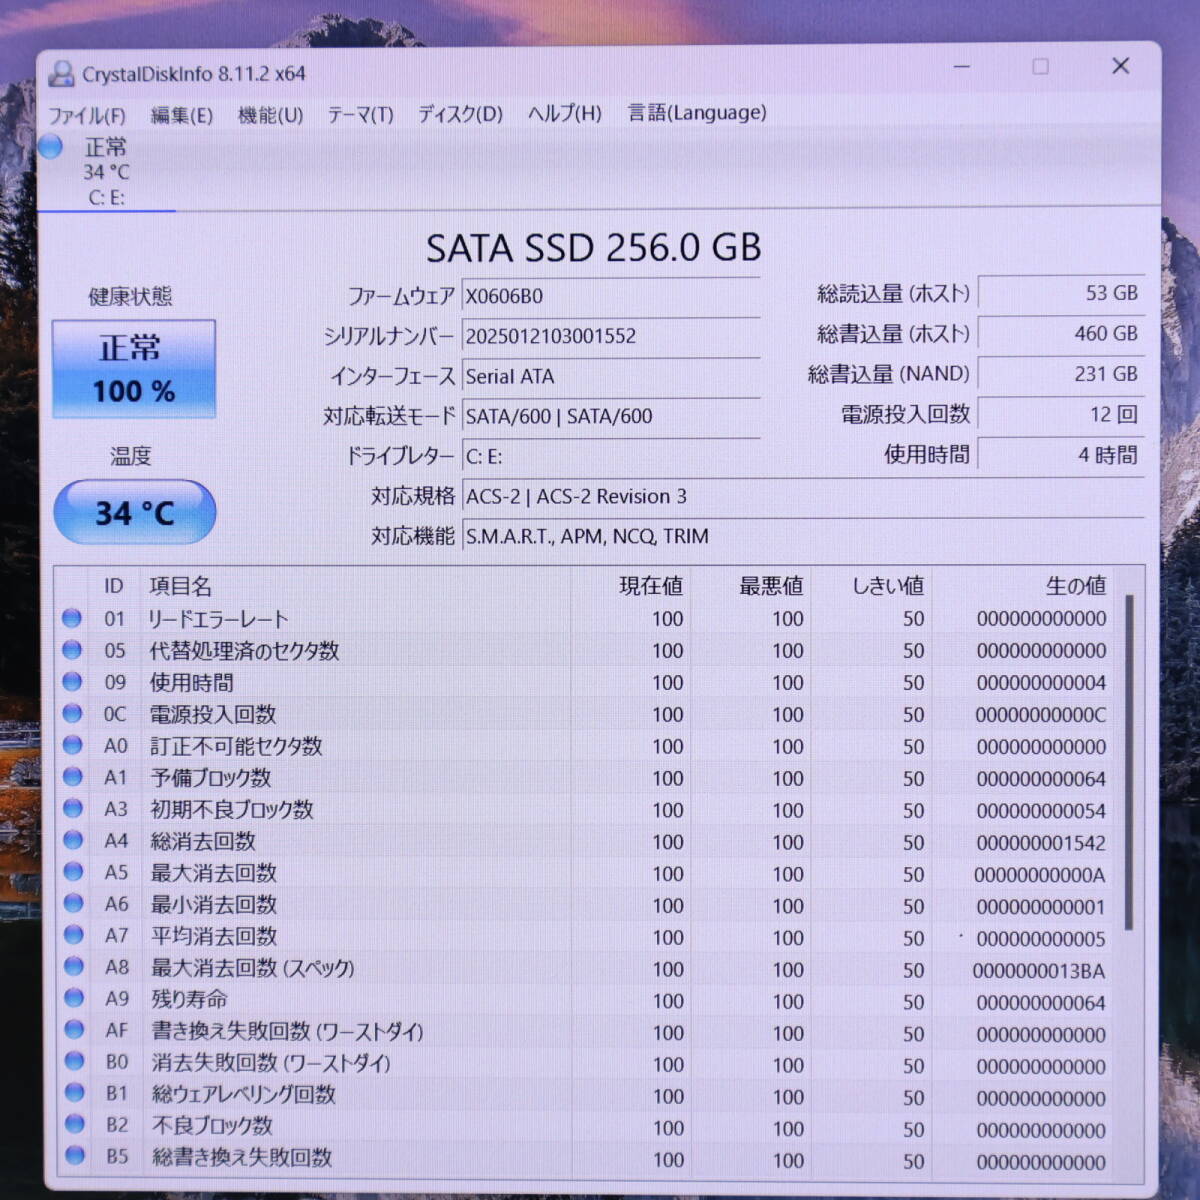Click the standard field ACS-2 | ACS-2 Revision 3
1200x1200 pixels.
tap(803, 496)
